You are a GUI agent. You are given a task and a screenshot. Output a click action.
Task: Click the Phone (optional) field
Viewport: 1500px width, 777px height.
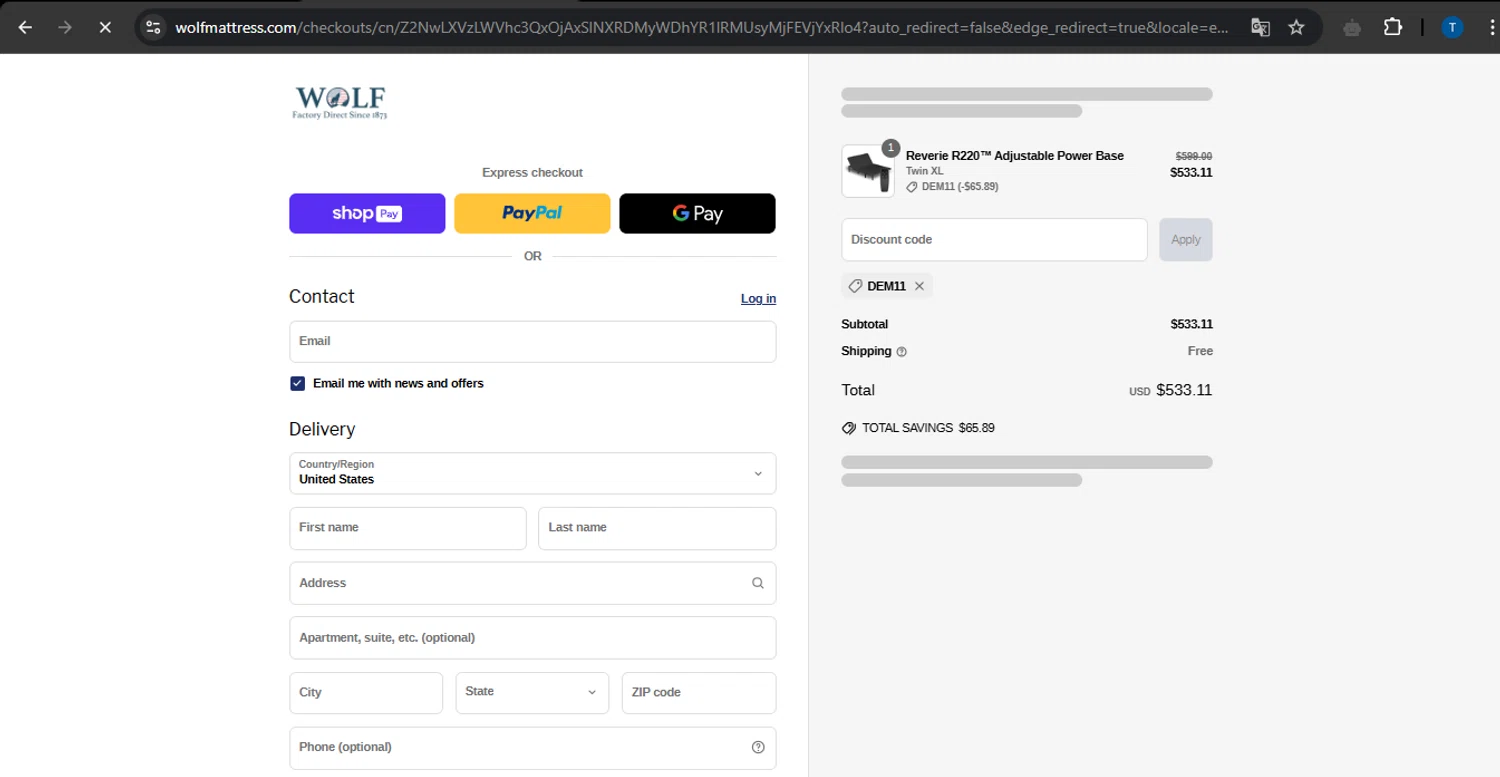click(533, 747)
